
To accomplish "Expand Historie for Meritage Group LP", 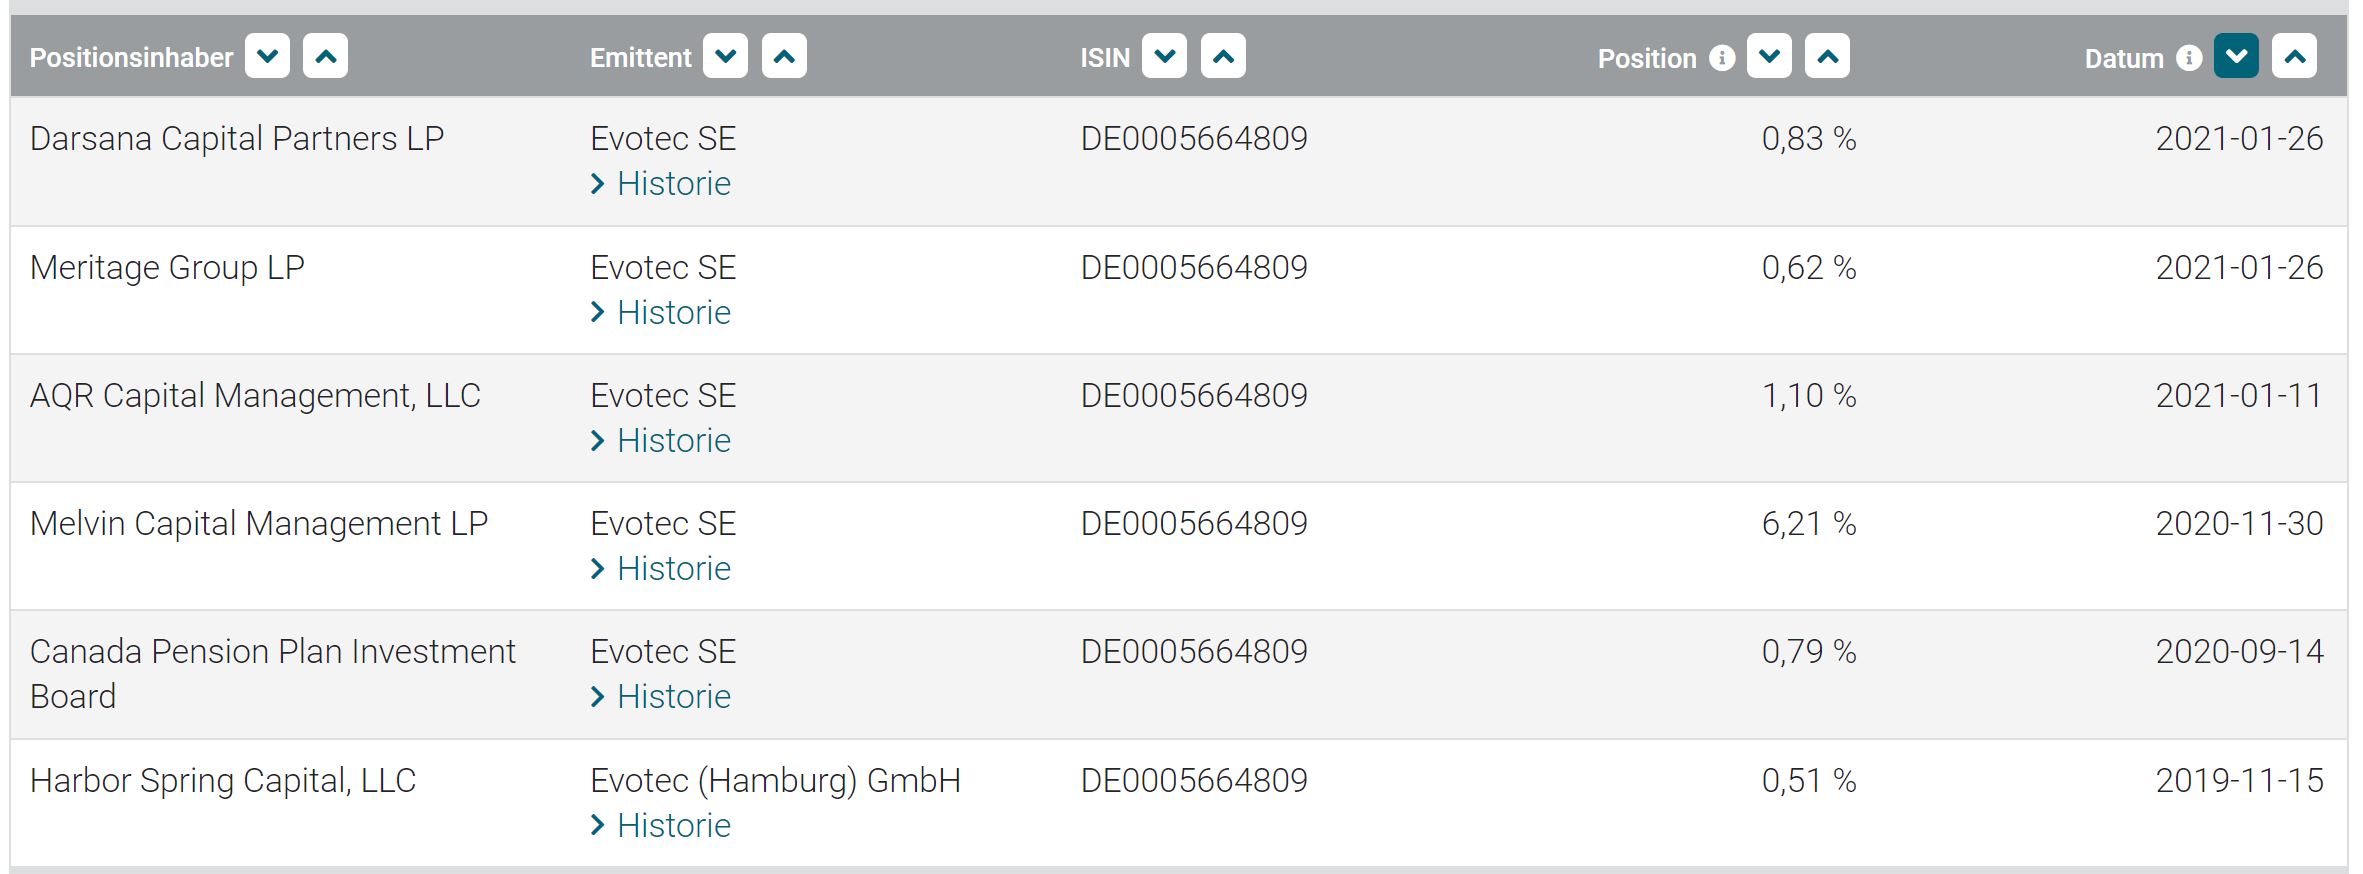I will (673, 313).
